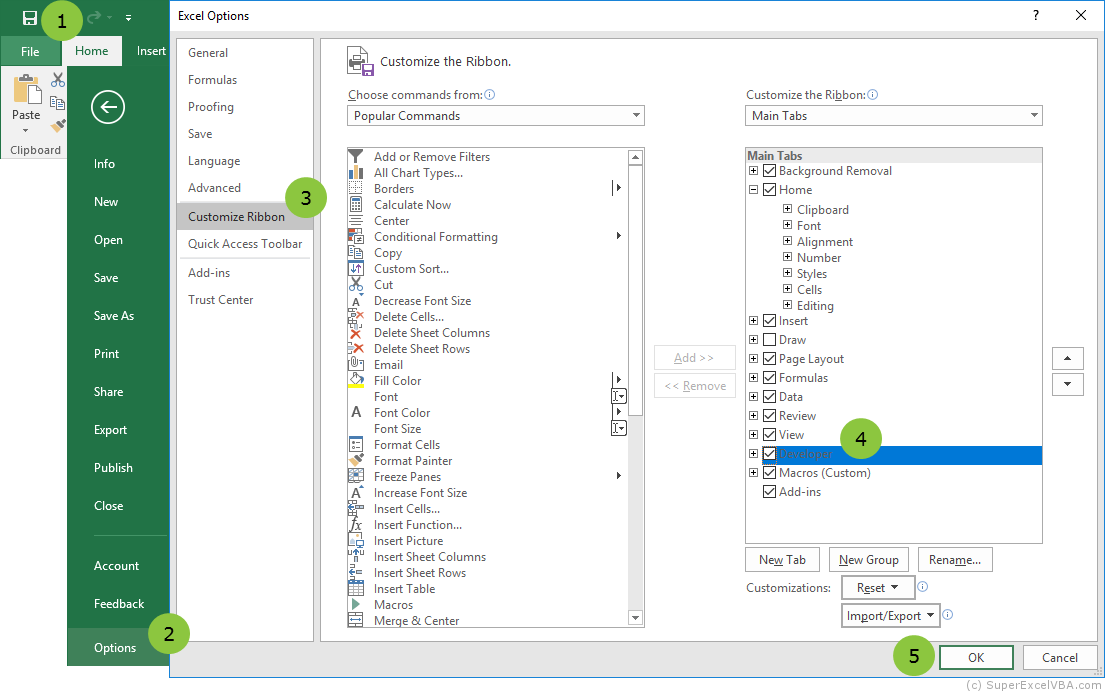1105x691 pixels.
Task: Open the Quick Access Toolbar category
Action: click(245, 244)
